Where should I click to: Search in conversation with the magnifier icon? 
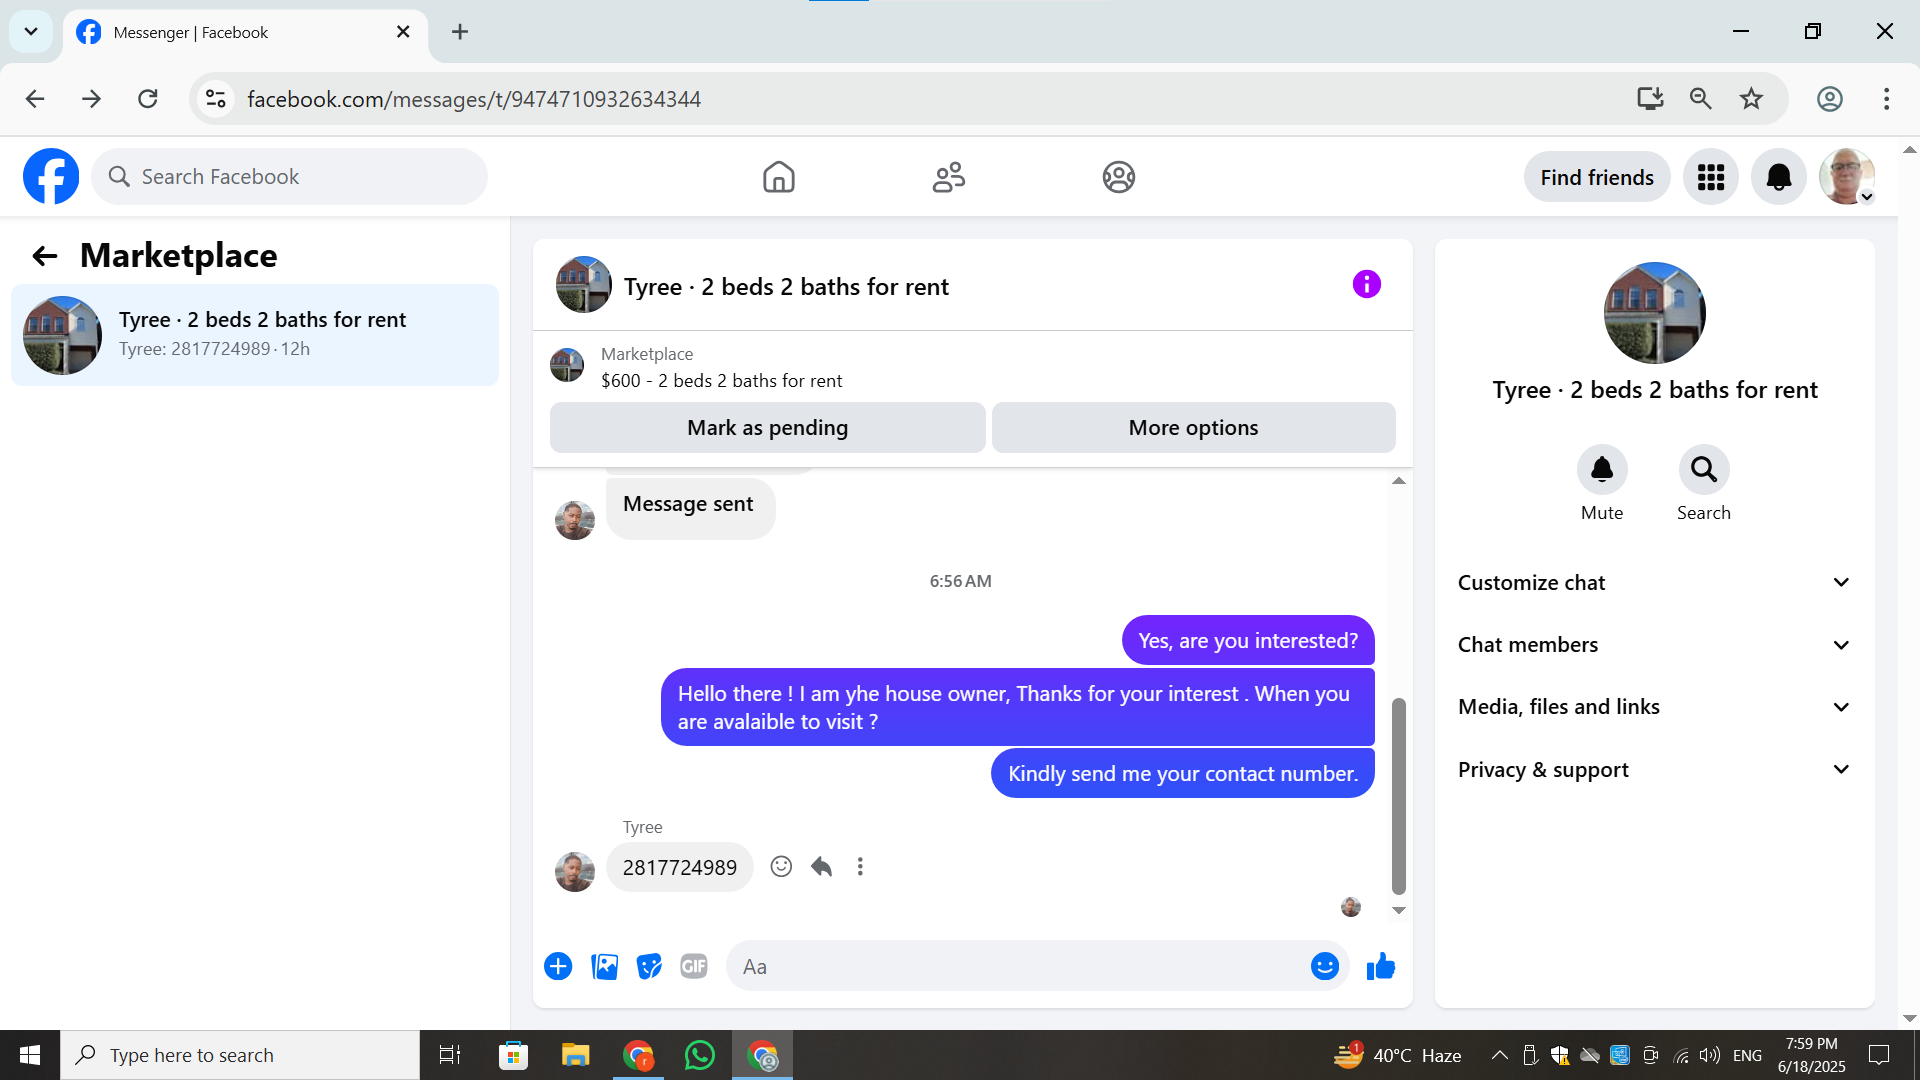(x=1704, y=469)
